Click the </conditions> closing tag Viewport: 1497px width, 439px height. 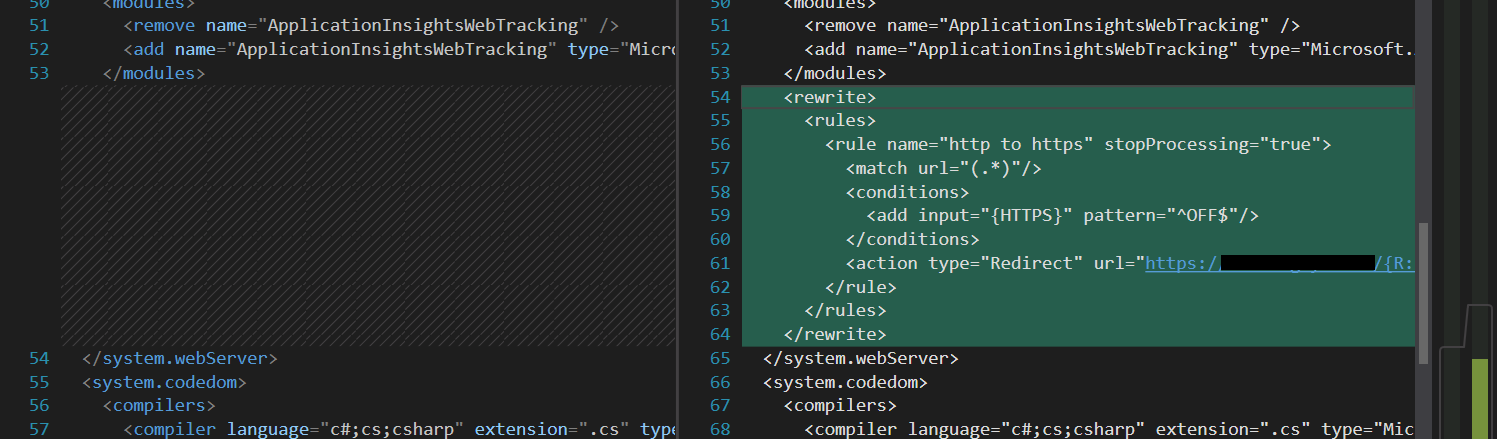(x=912, y=240)
